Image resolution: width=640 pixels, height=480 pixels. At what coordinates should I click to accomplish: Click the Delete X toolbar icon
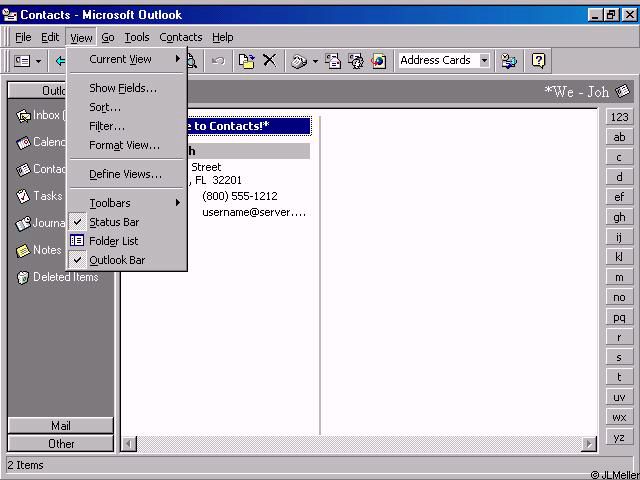(269, 60)
